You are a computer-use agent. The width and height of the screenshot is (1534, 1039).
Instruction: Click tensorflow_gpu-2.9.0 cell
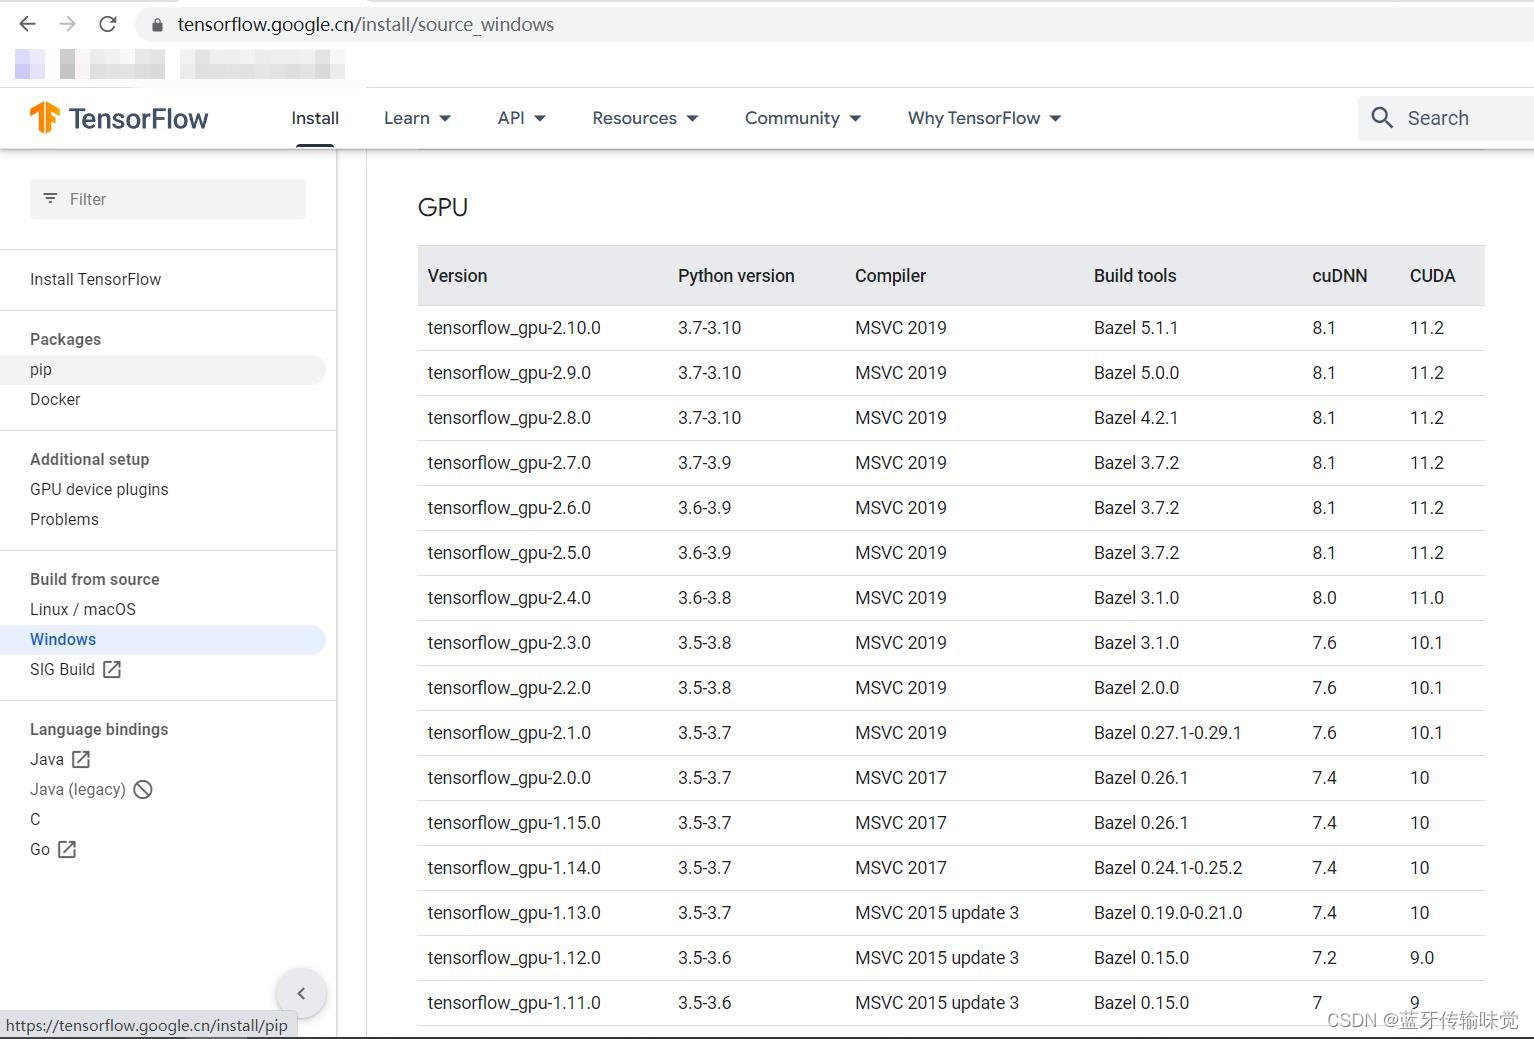(x=509, y=373)
